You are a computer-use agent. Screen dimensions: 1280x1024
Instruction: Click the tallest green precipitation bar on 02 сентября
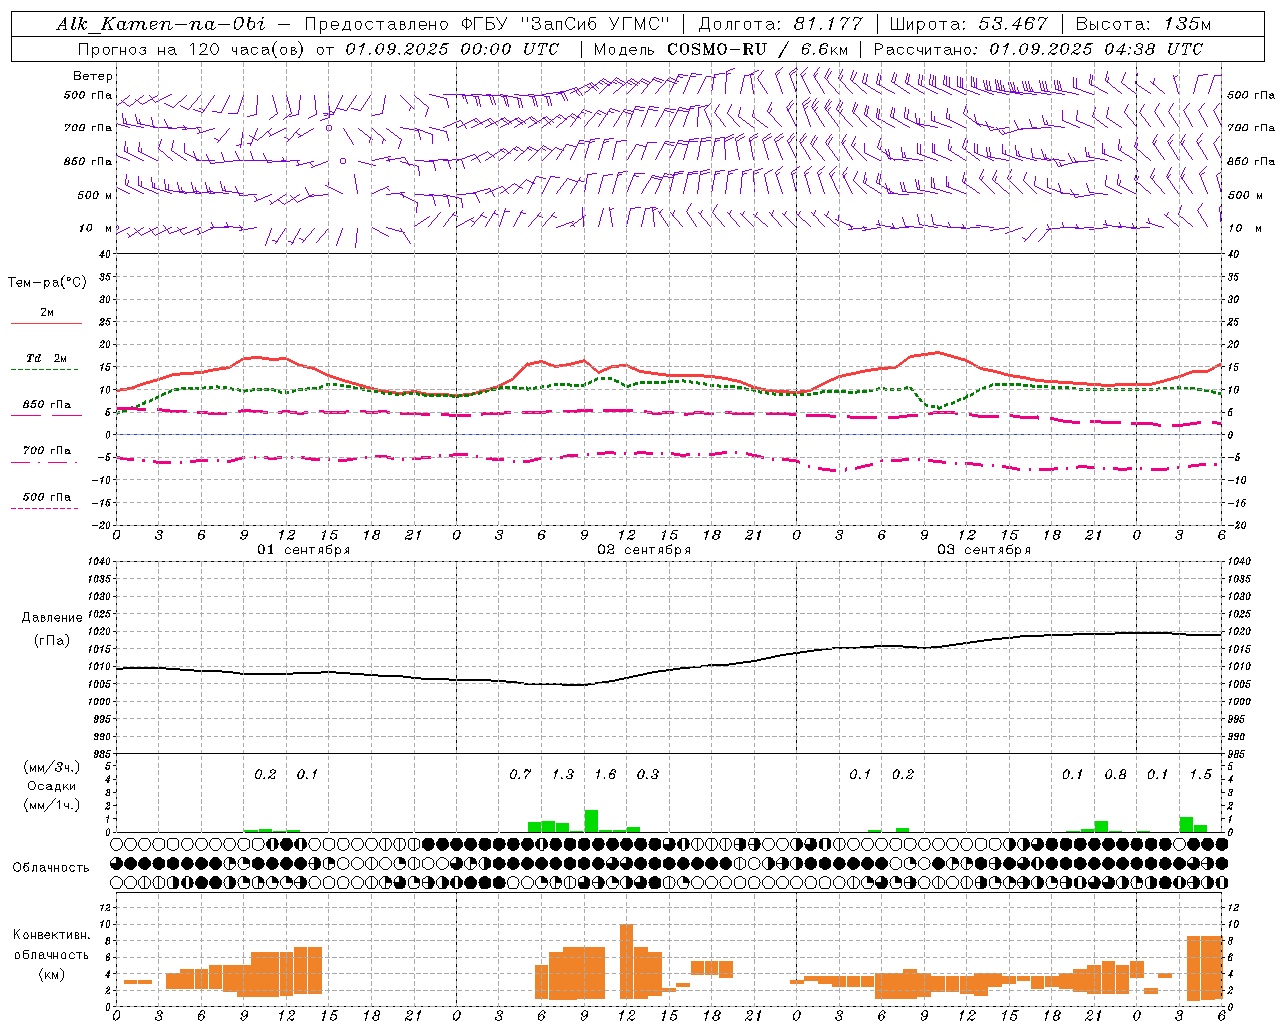tap(591, 821)
